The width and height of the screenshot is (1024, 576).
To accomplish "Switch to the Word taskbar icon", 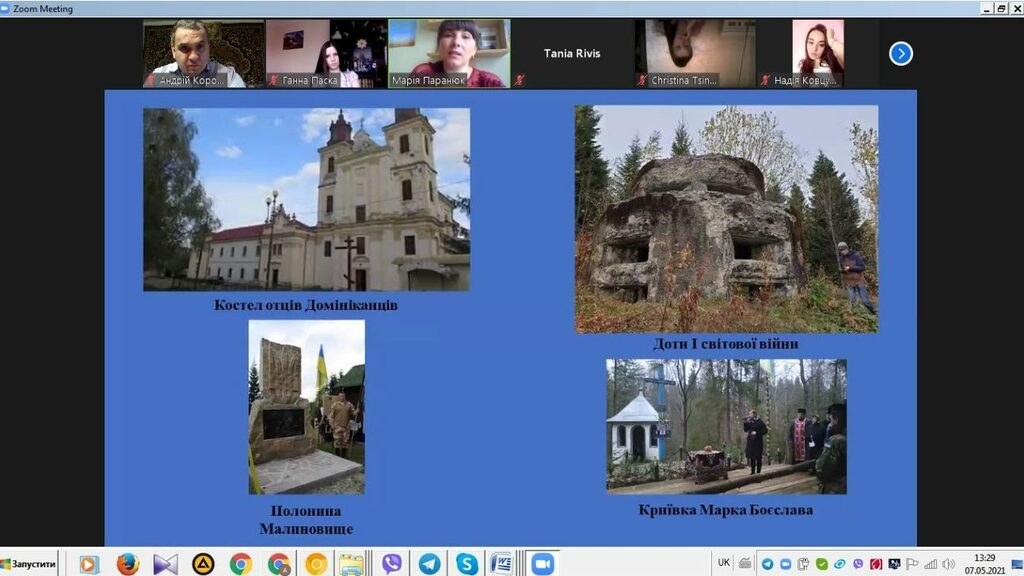I will tap(503, 563).
